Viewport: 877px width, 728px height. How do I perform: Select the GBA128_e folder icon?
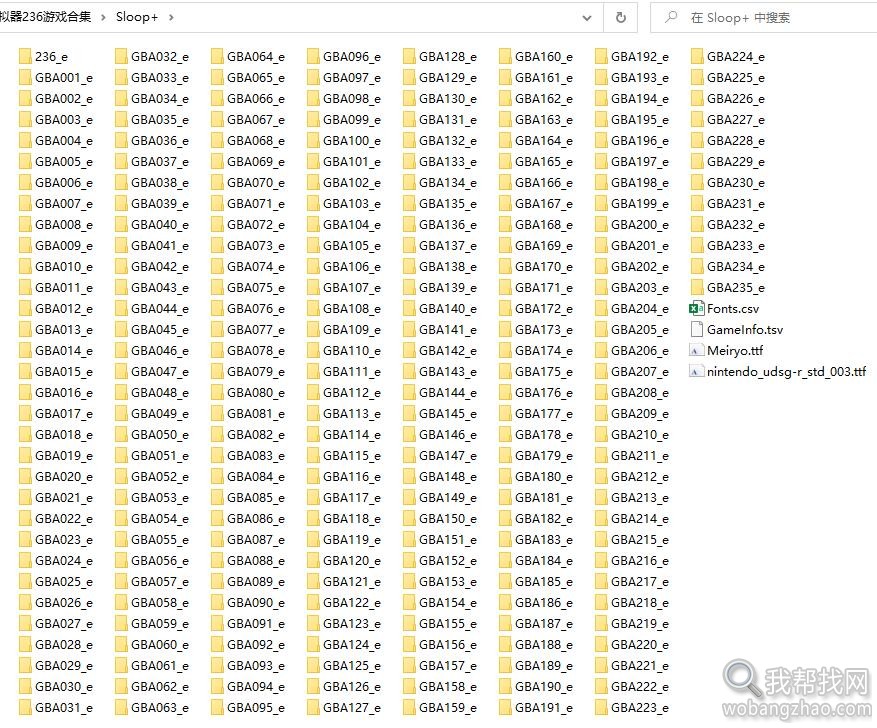(x=409, y=56)
